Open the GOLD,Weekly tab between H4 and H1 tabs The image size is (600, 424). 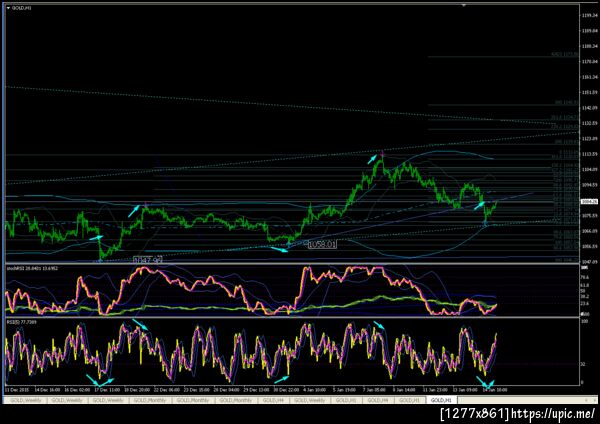pyautogui.click(x=309, y=400)
